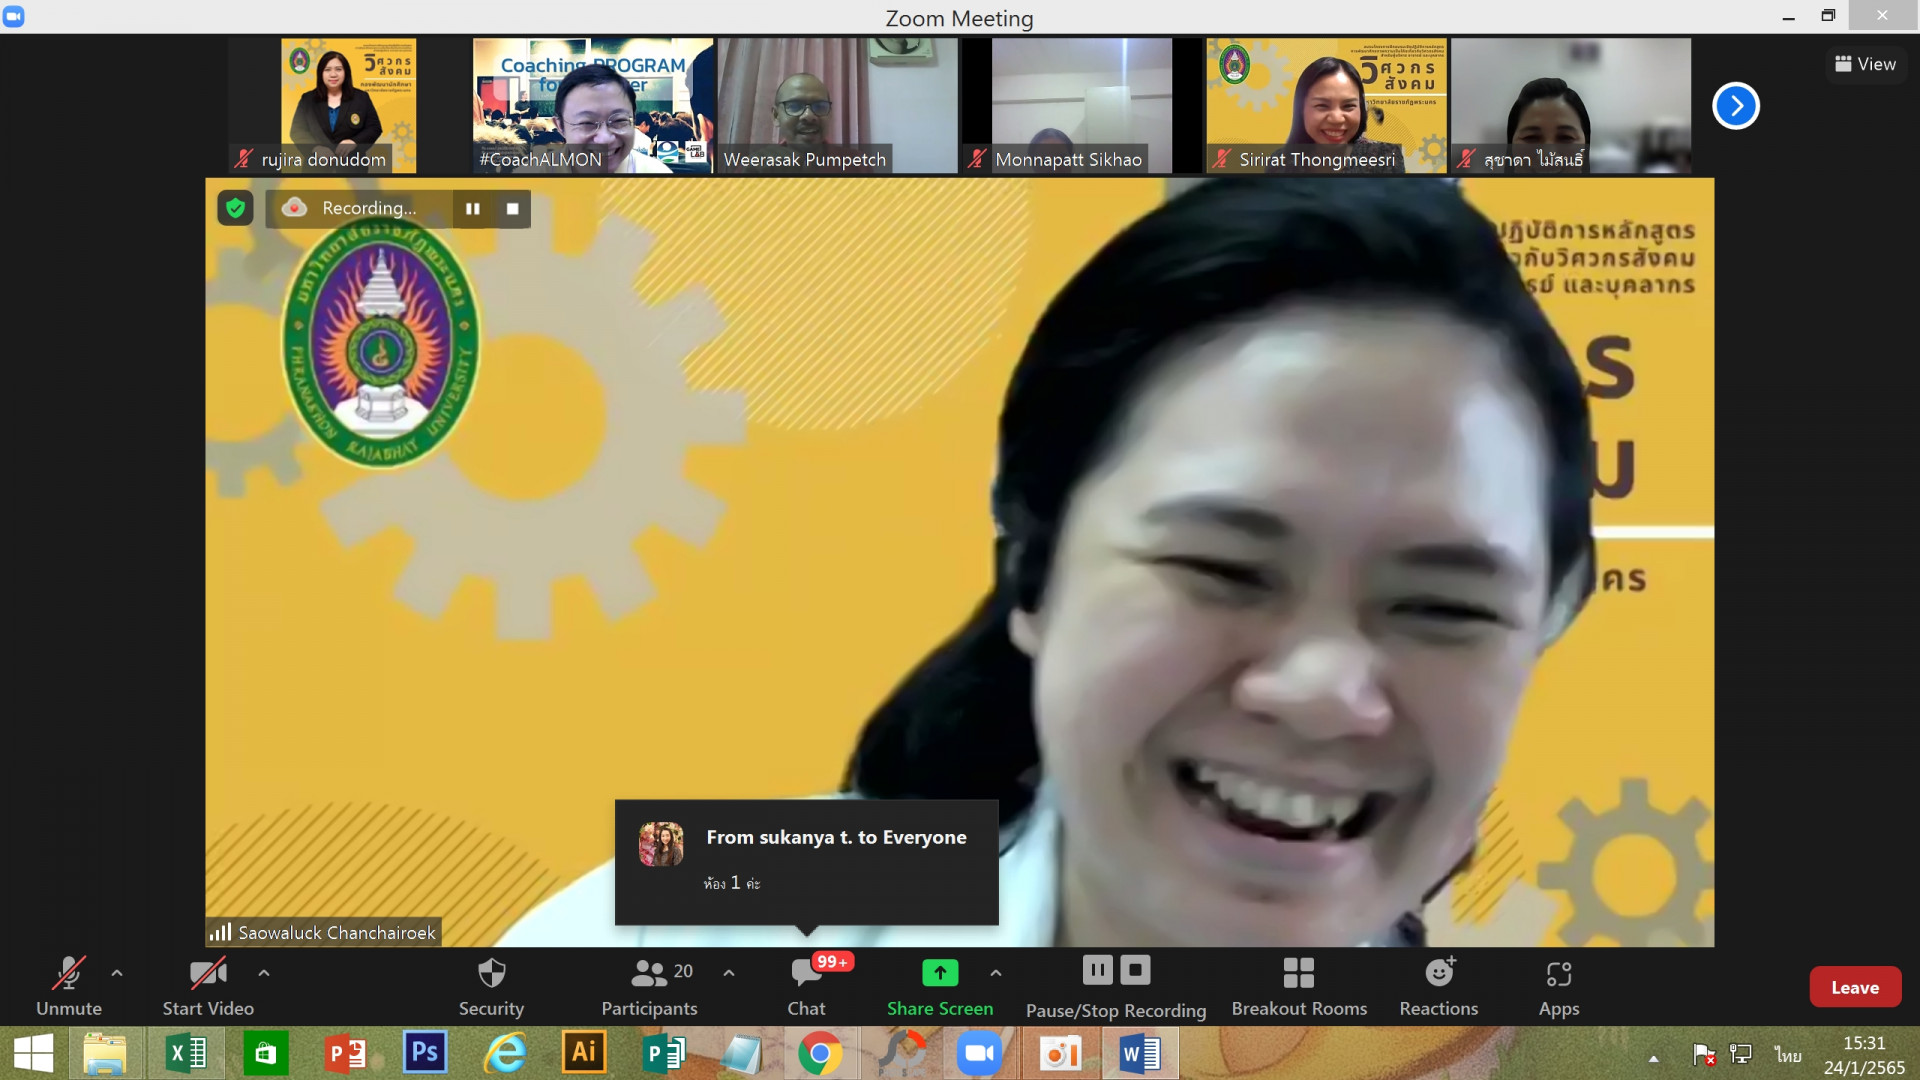Open PowerPoint from taskbar

tap(346, 1053)
